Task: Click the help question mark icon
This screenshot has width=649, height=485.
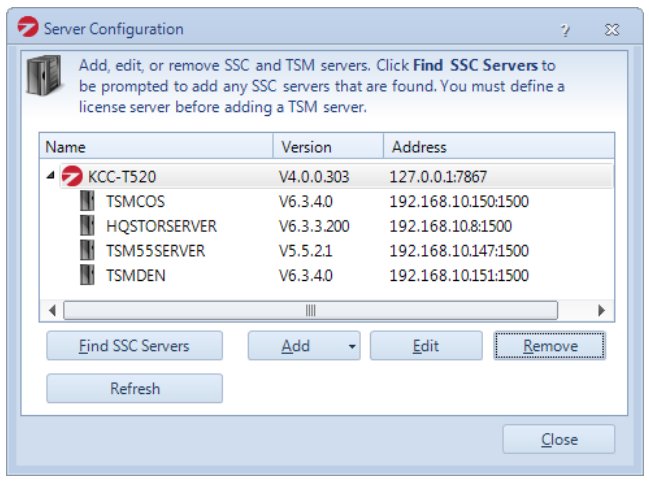Action: coord(565,30)
